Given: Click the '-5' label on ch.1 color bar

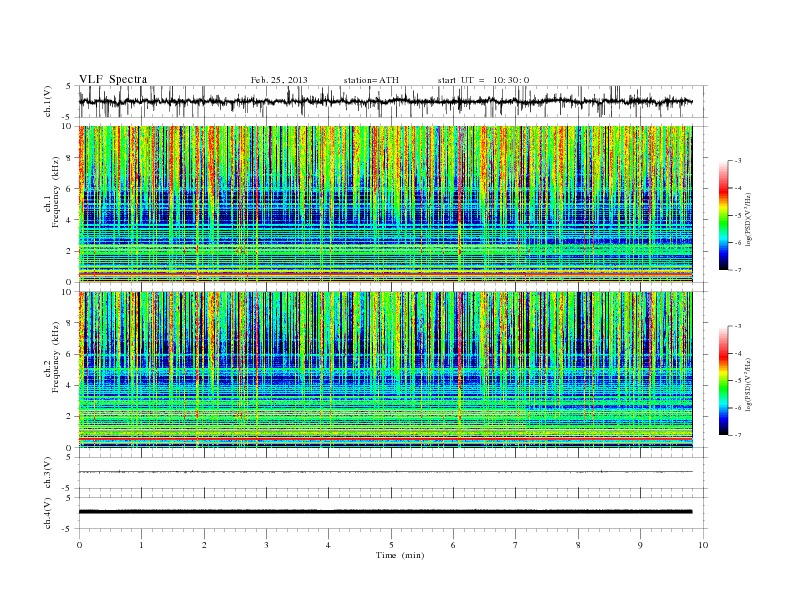Looking at the screenshot, I should coord(737,216).
